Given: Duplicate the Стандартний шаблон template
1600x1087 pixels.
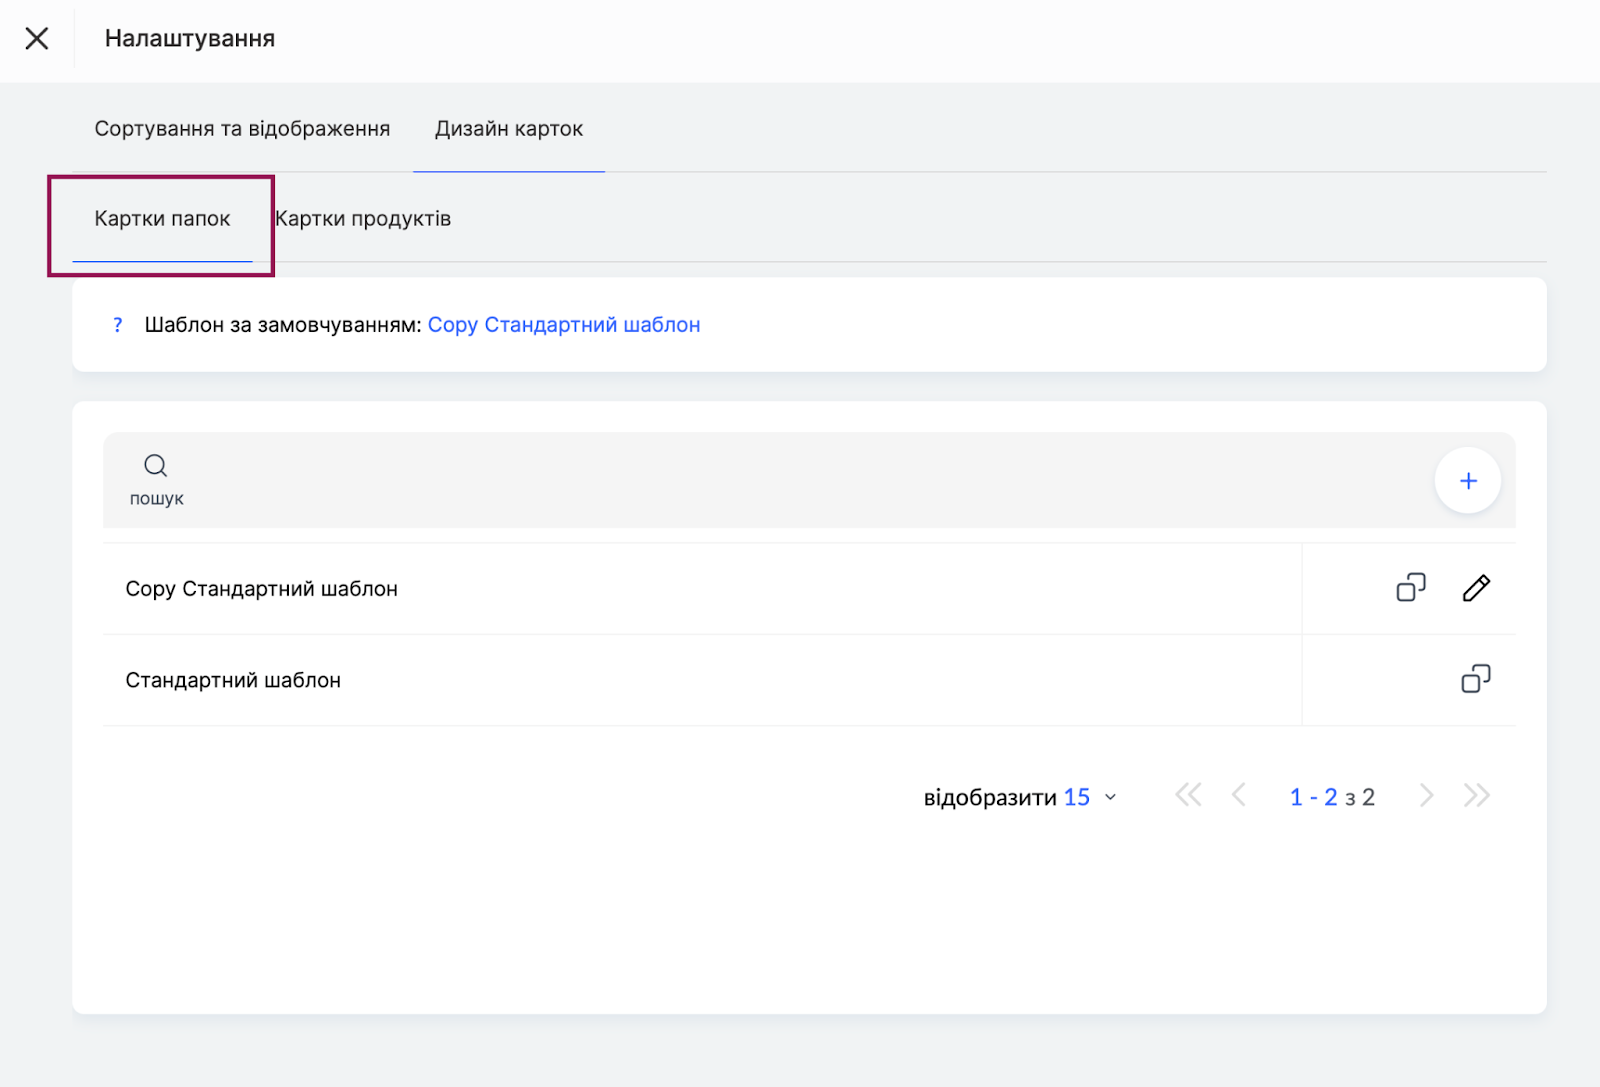Looking at the screenshot, I should [x=1475, y=680].
